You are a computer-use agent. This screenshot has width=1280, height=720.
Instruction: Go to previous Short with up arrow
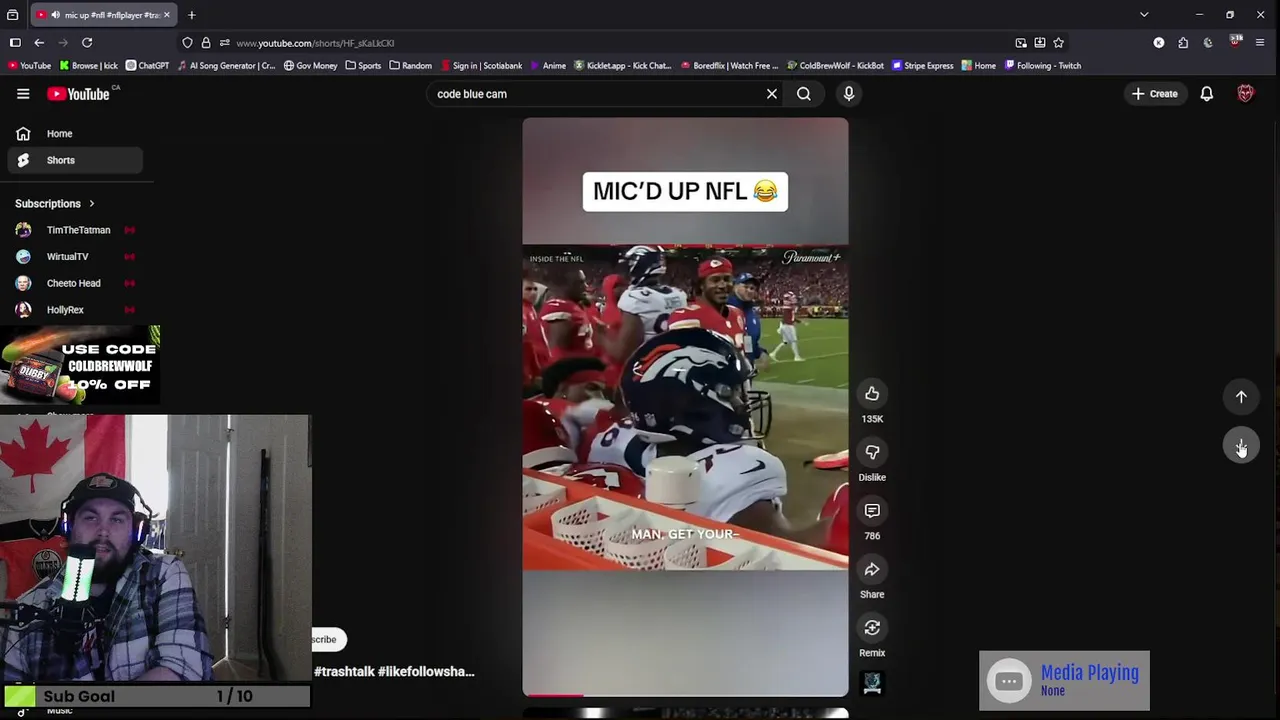pyautogui.click(x=1241, y=397)
